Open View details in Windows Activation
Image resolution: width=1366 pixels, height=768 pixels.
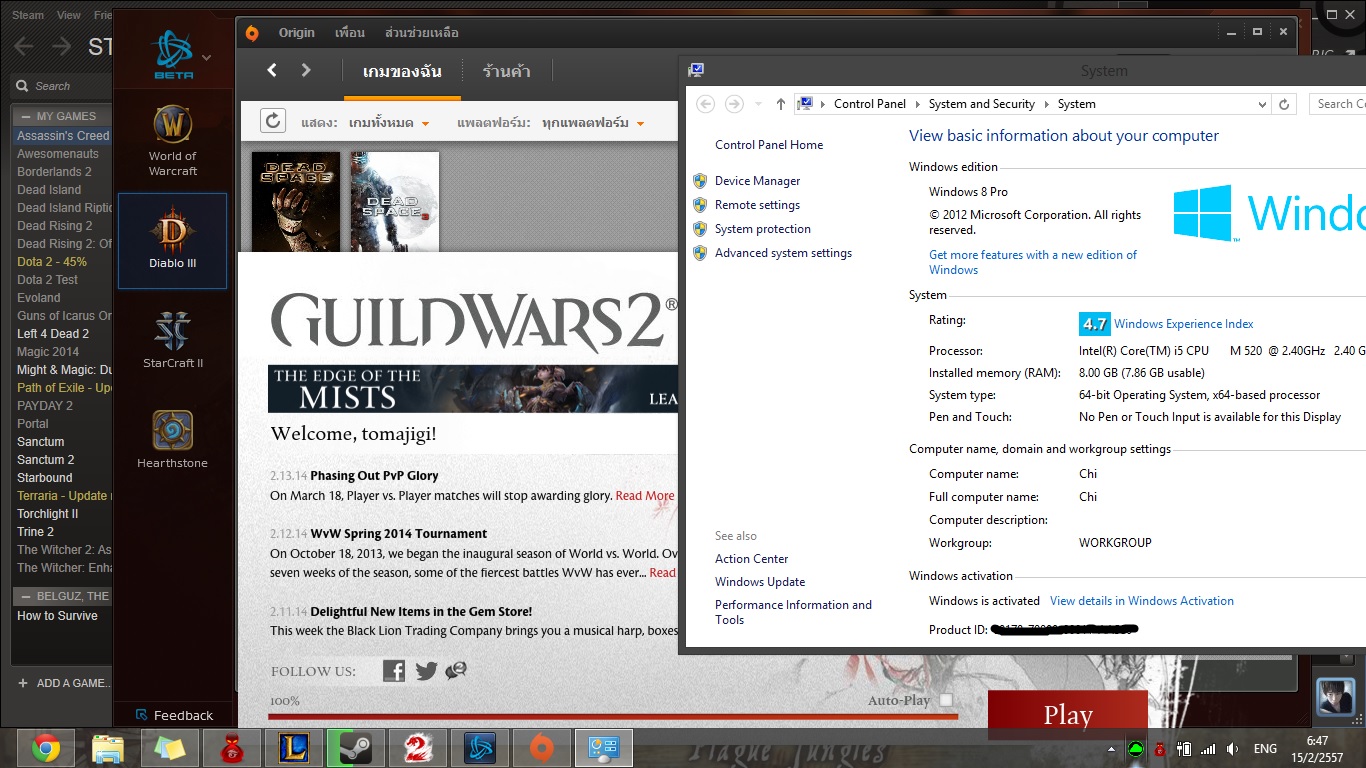(1142, 601)
